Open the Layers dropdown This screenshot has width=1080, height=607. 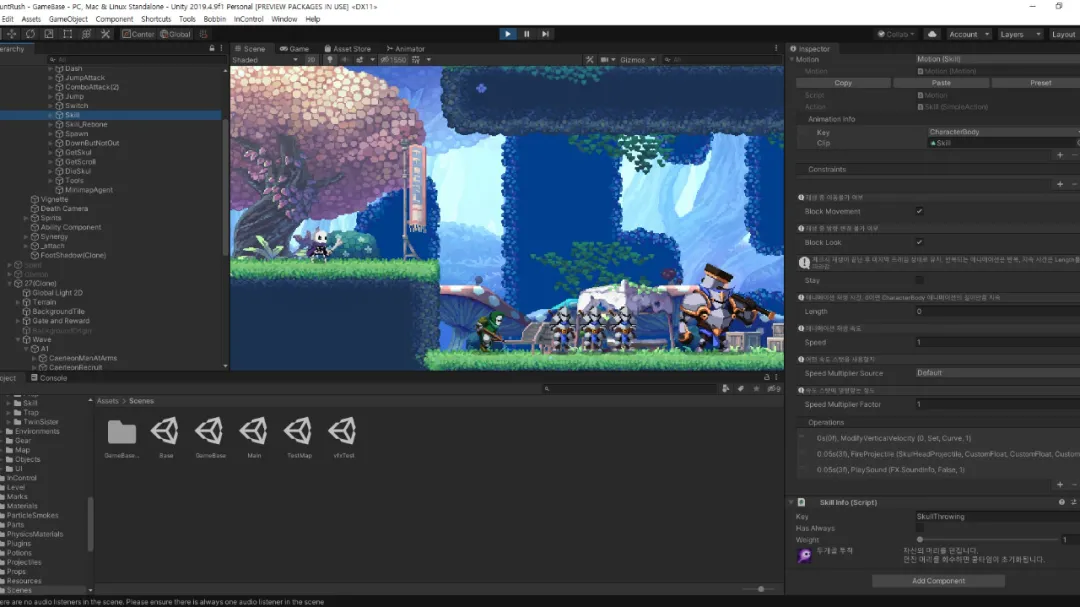point(1020,34)
